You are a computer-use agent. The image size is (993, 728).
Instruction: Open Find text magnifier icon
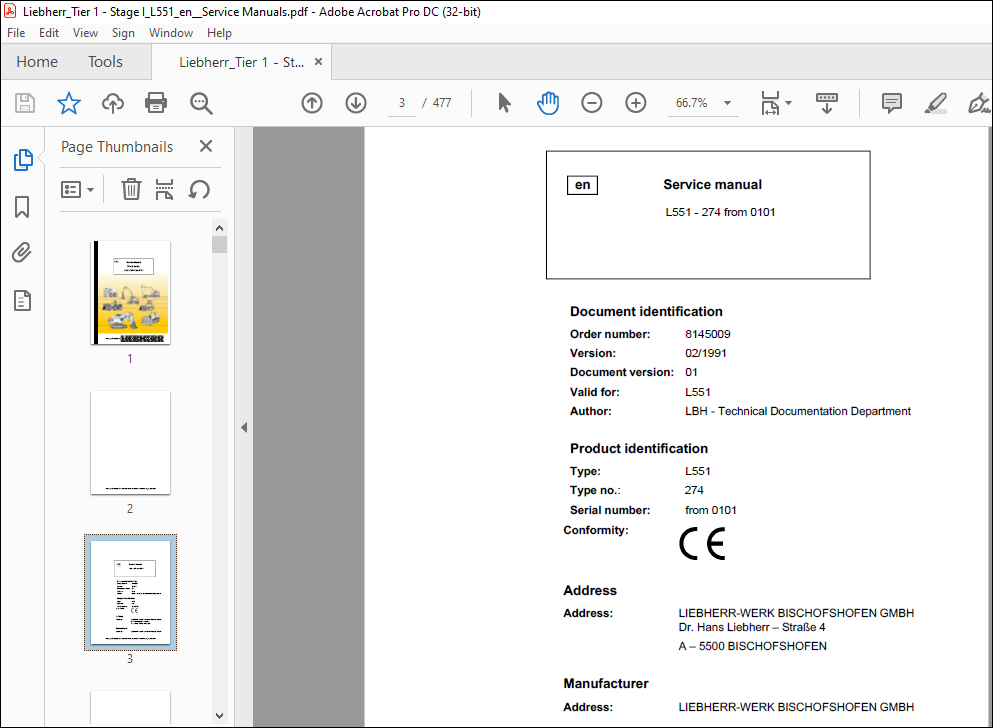[x=201, y=103]
